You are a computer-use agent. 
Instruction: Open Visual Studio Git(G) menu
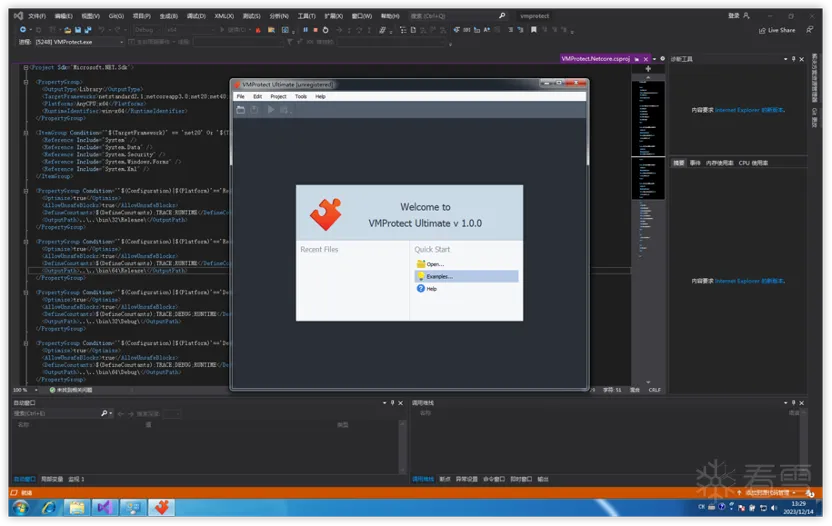pyautogui.click(x=116, y=16)
